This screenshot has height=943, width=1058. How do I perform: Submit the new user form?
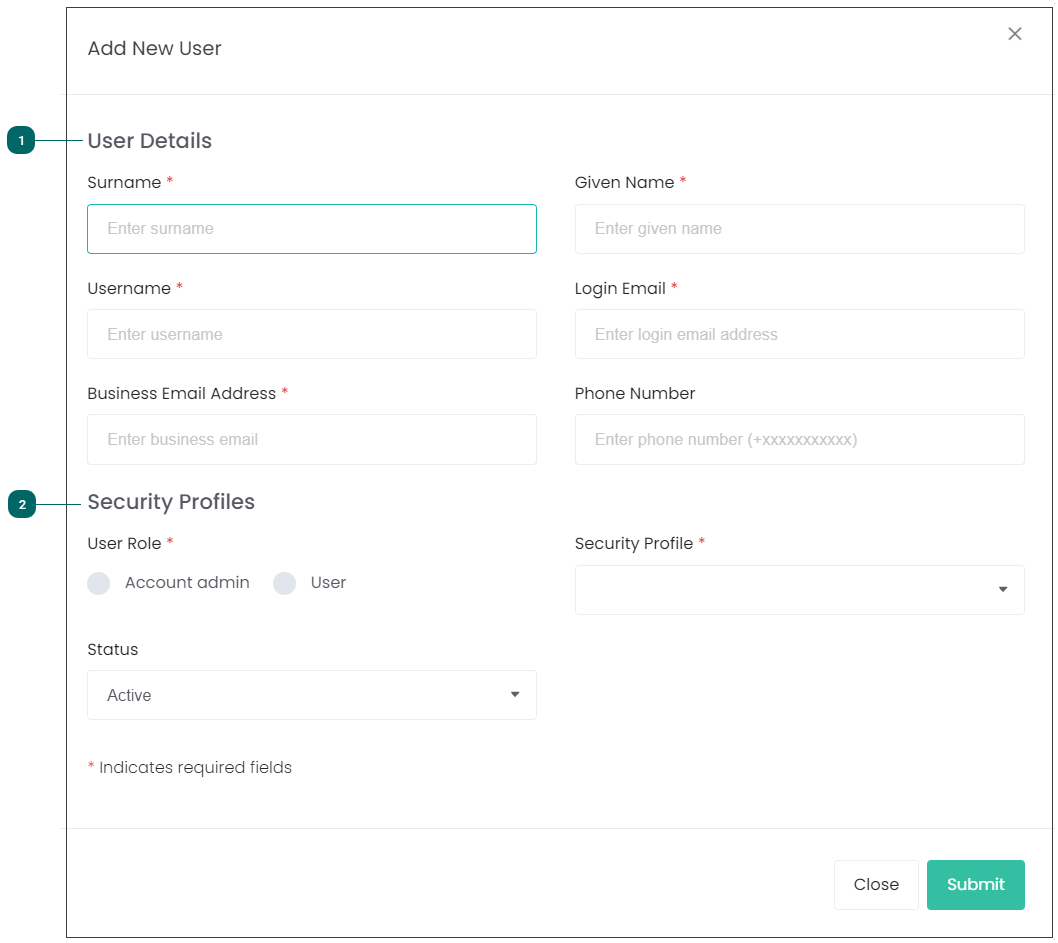pos(976,884)
